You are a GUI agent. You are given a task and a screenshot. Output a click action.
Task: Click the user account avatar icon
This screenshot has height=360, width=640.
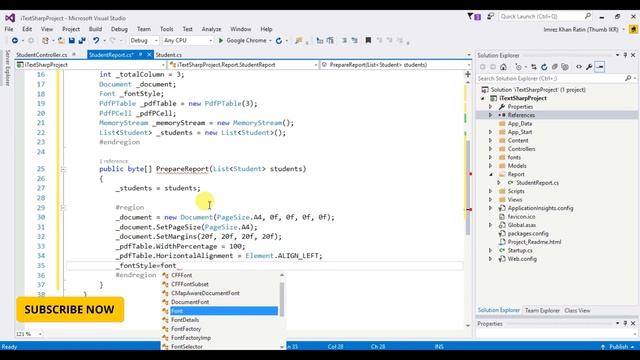pyautogui.click(x=633, y=29)
